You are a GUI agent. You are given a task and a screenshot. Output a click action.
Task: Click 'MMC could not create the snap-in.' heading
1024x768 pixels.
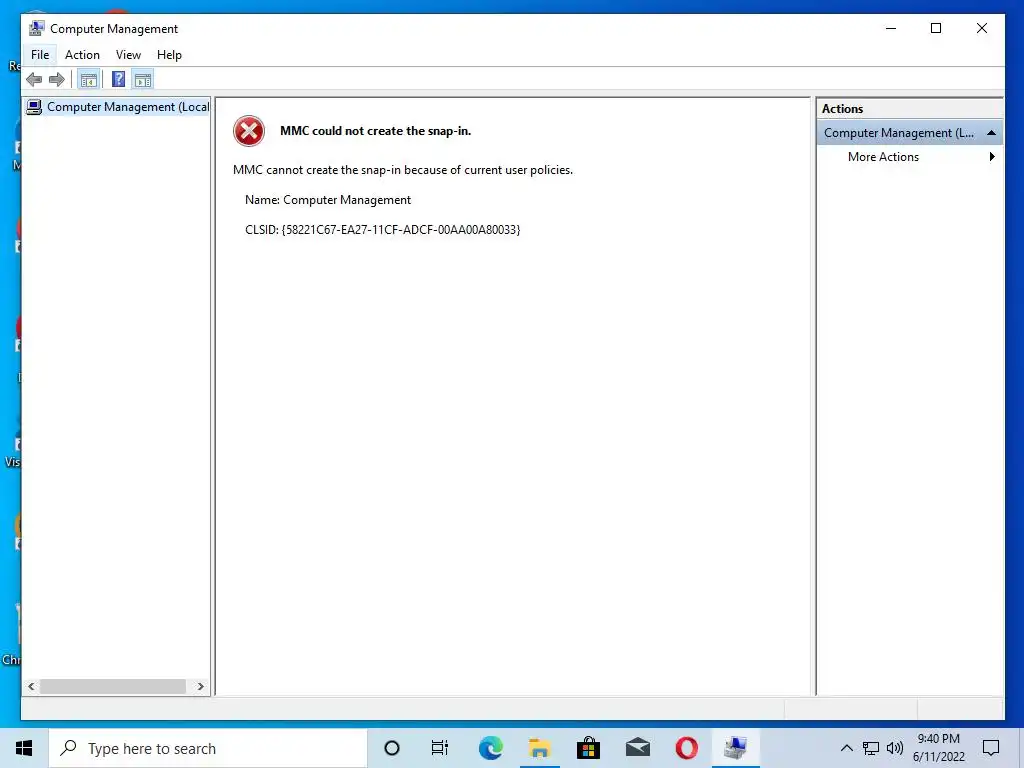[376, 131]
